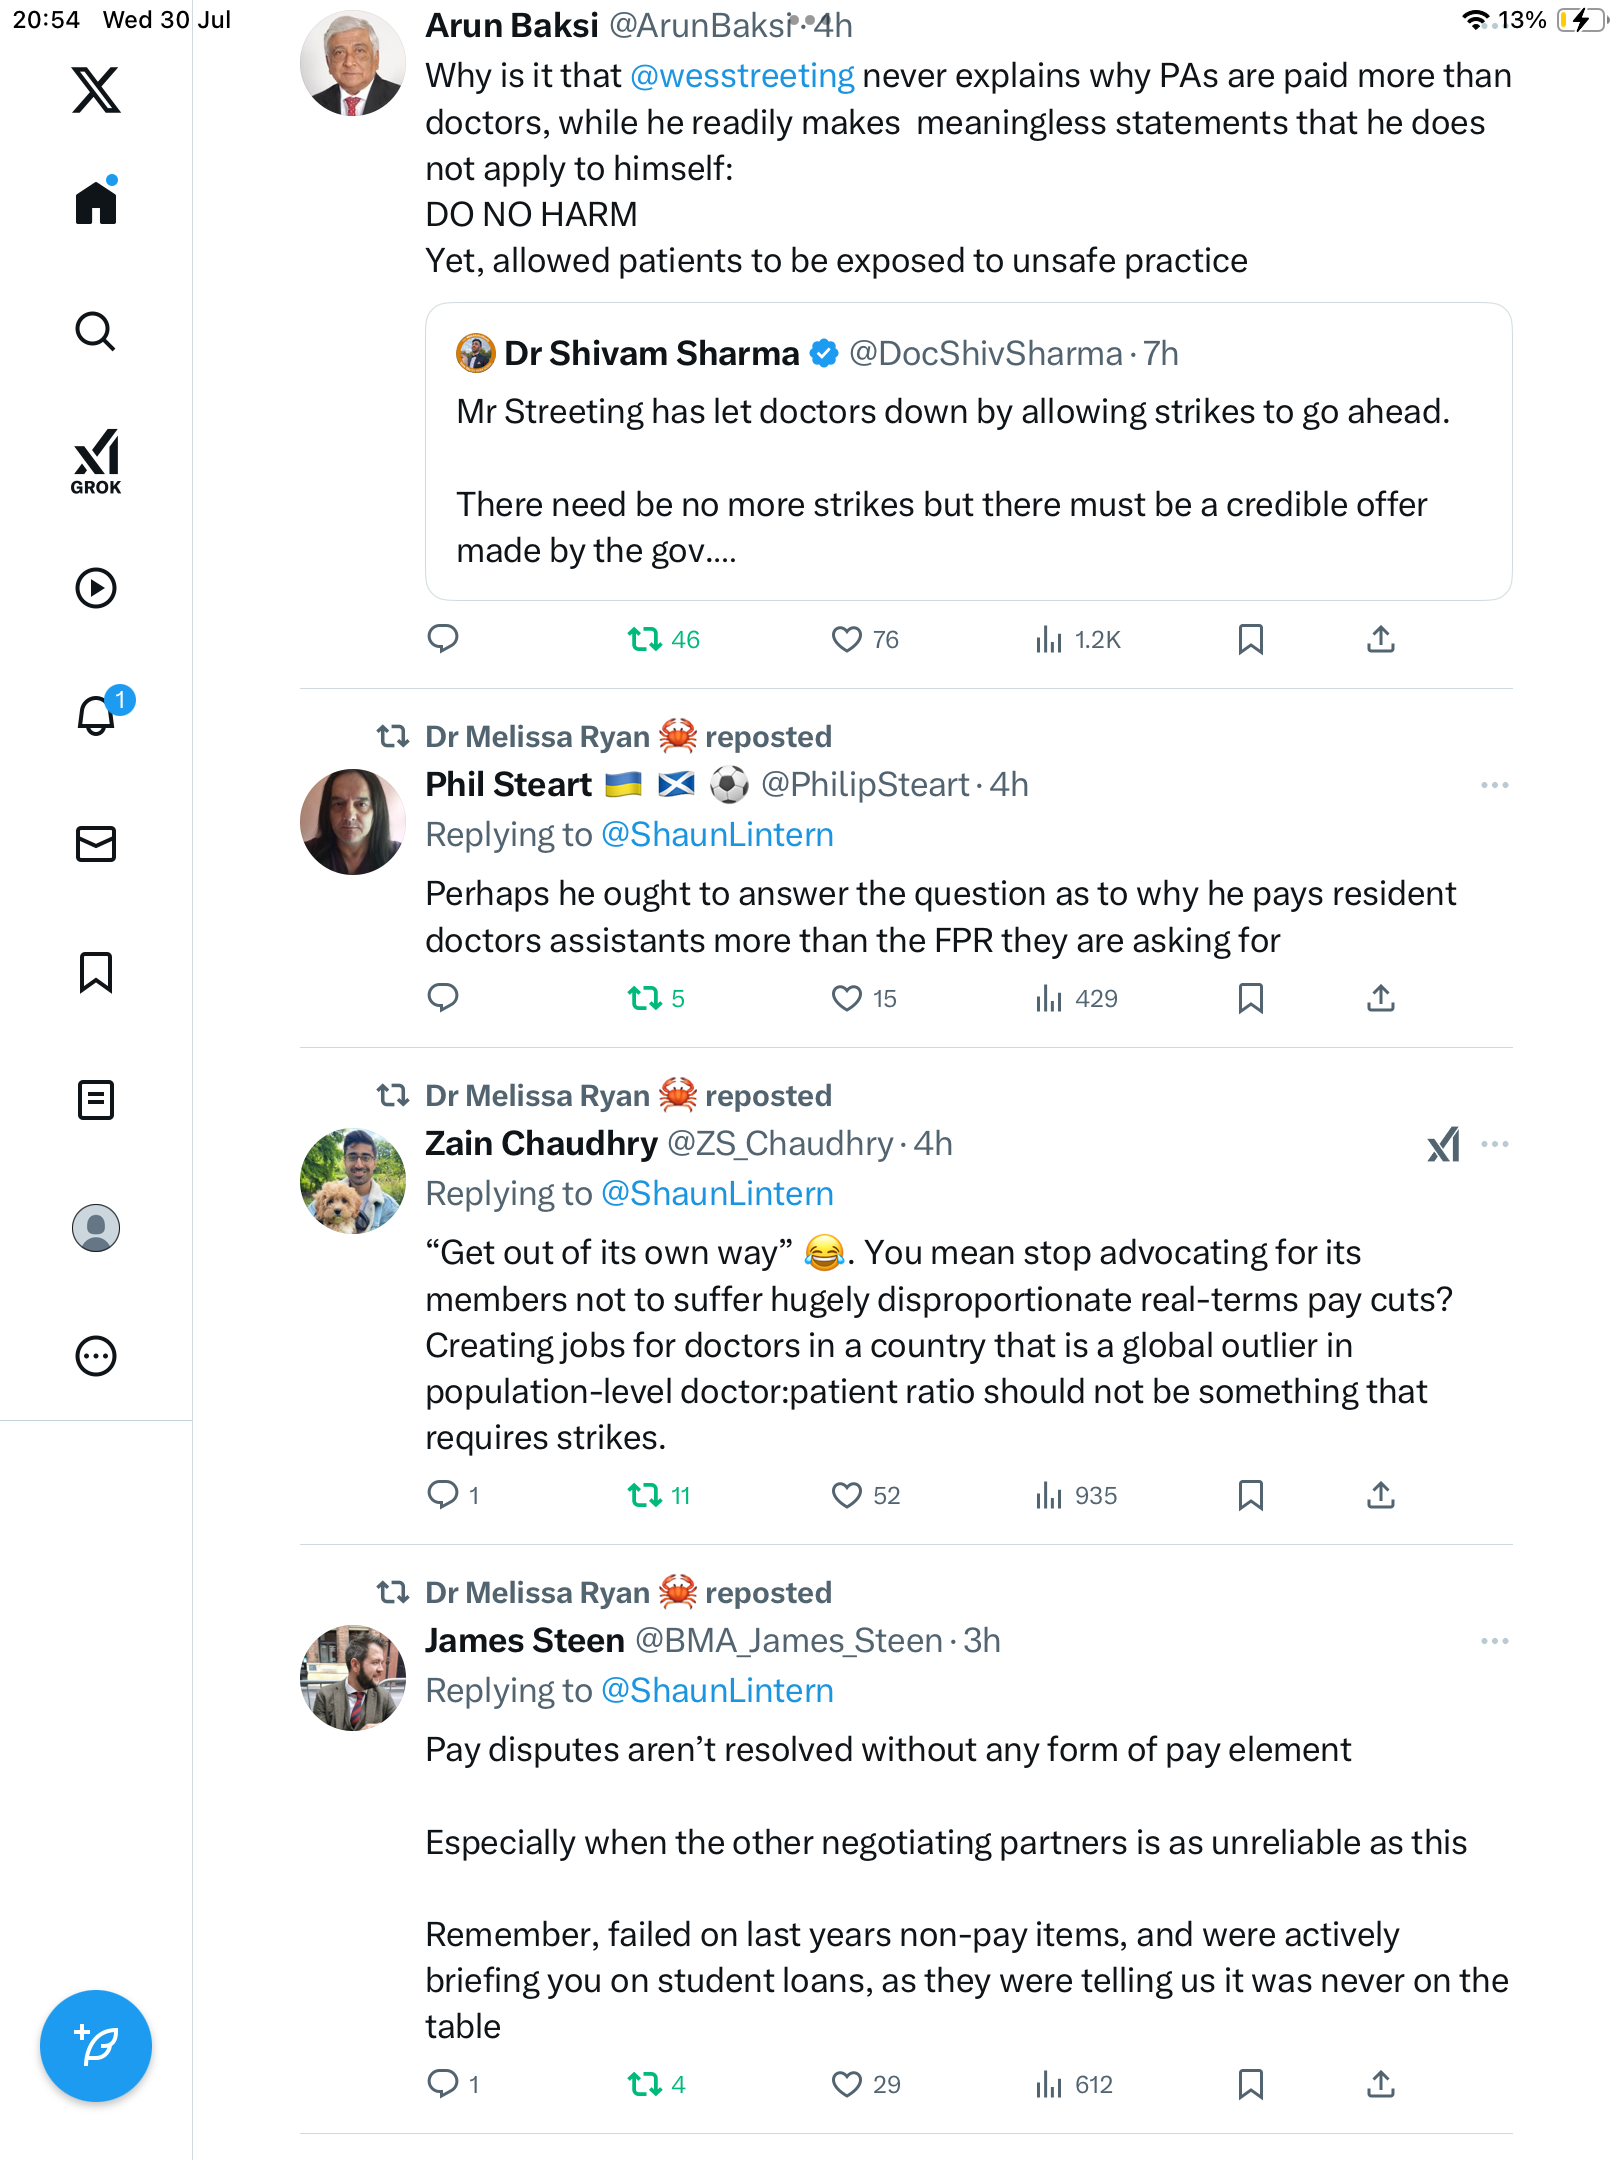
Task: Open direct messages envelope icon
Action: pos(96,844)
